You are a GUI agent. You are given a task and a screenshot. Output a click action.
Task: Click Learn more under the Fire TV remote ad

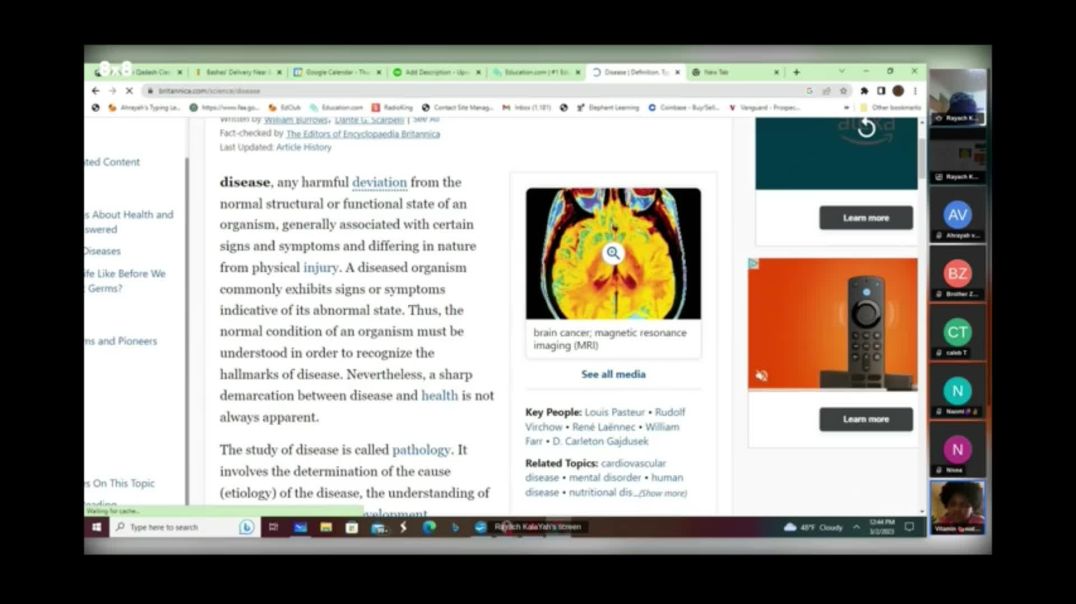866,419
